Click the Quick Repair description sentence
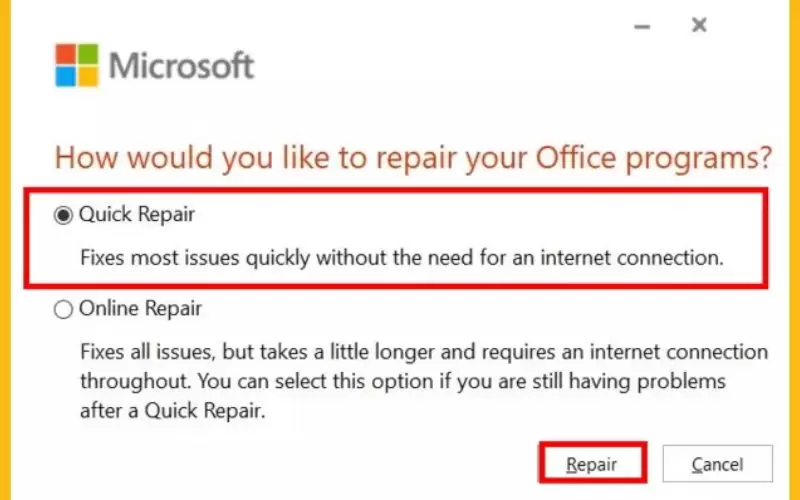The height and width of the screenshot is (500, 800). 402,258
